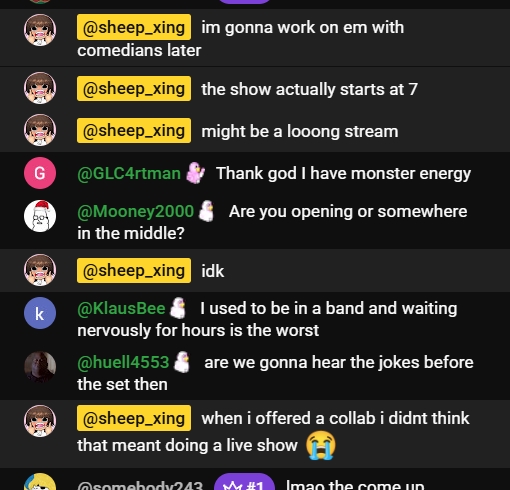Click the crying emoji in live show message
This screenshot has height=490, width=510.
tap(321, 445)
